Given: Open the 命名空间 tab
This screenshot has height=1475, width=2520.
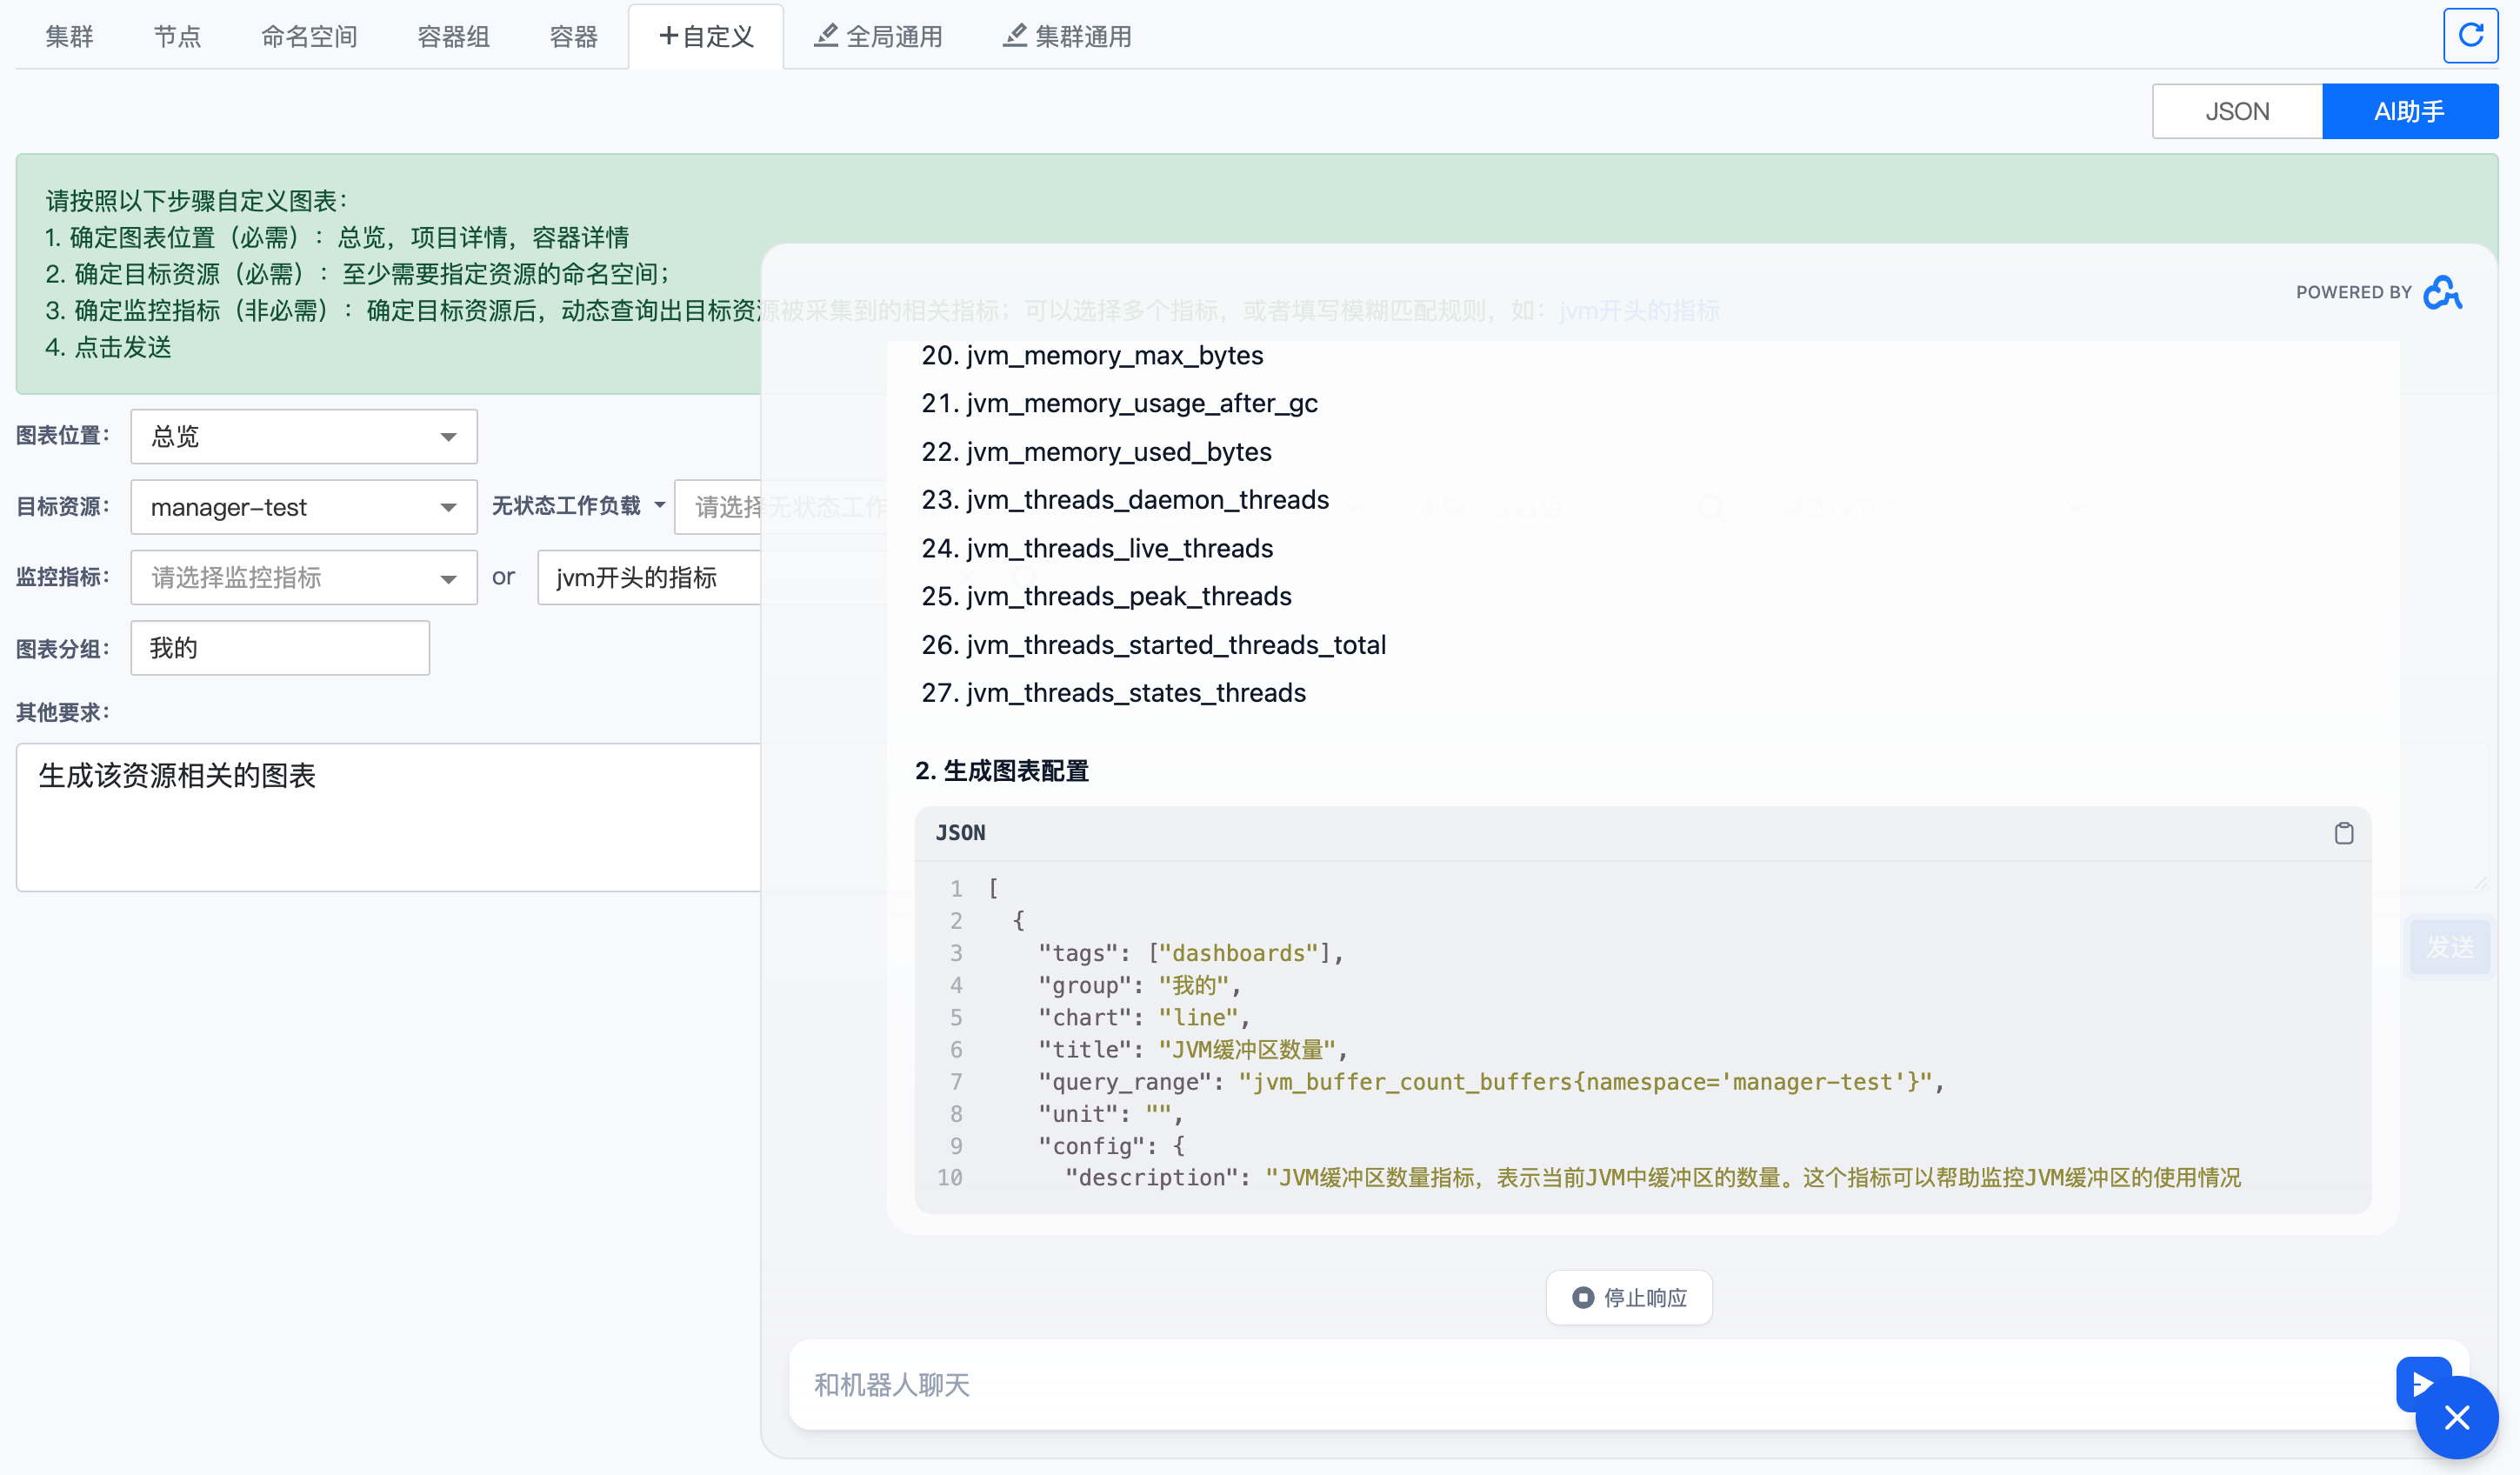Looking at the screenshot, I should pos(309,37).
